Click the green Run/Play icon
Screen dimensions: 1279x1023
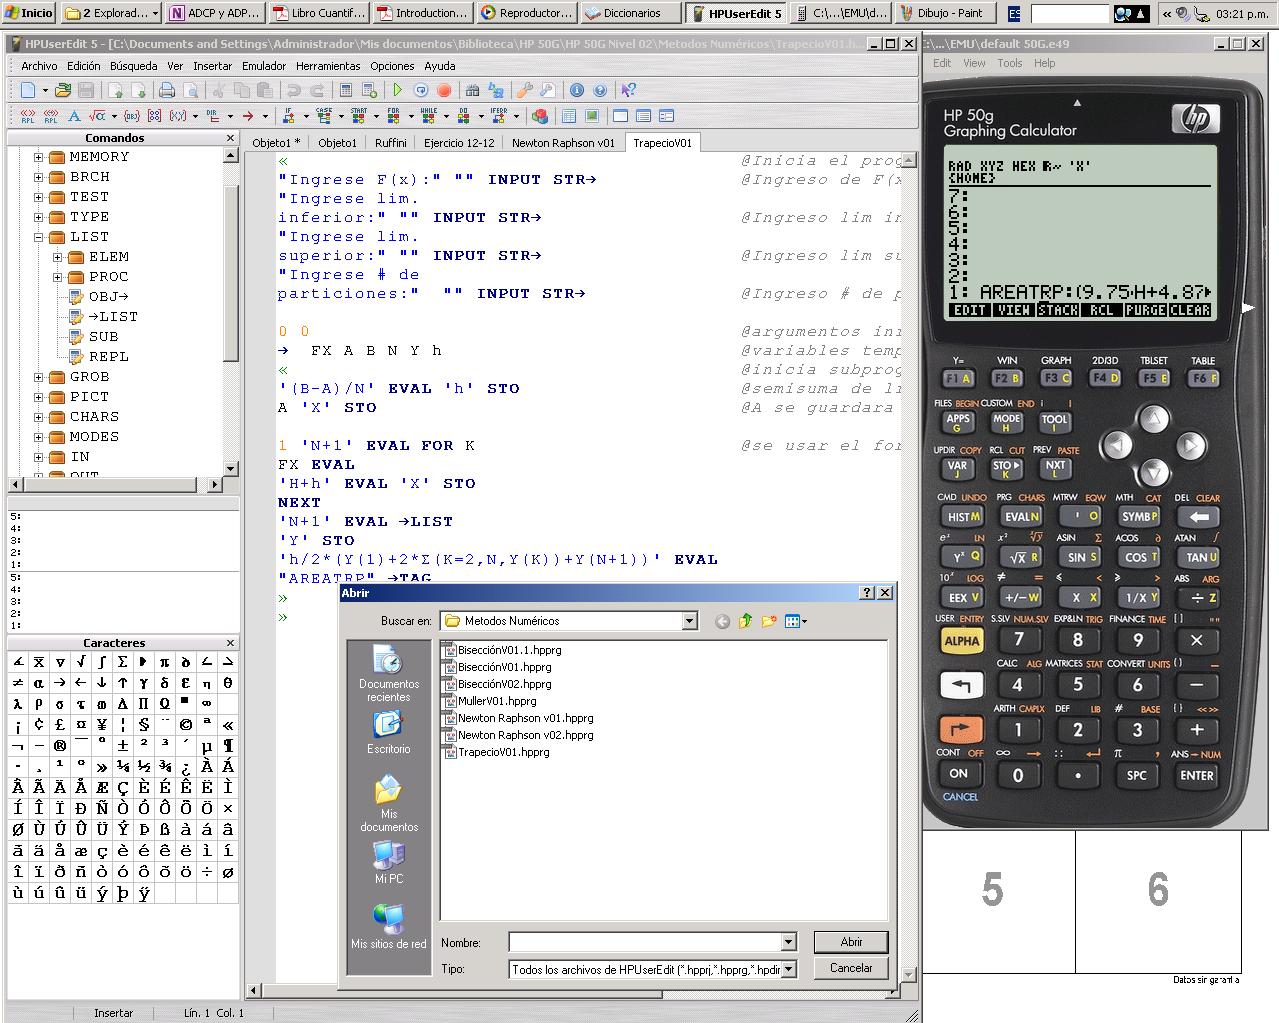[398, 90]
